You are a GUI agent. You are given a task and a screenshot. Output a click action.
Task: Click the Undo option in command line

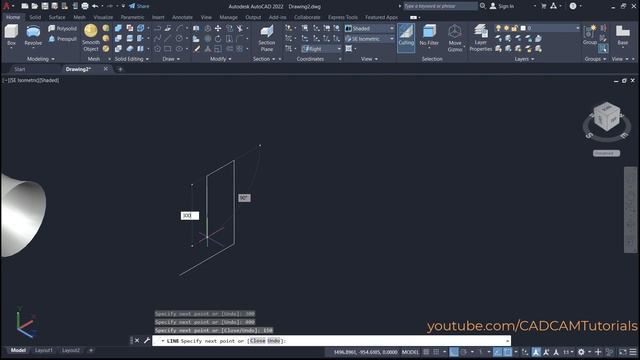pyautogui.click(x=274, y=341)
